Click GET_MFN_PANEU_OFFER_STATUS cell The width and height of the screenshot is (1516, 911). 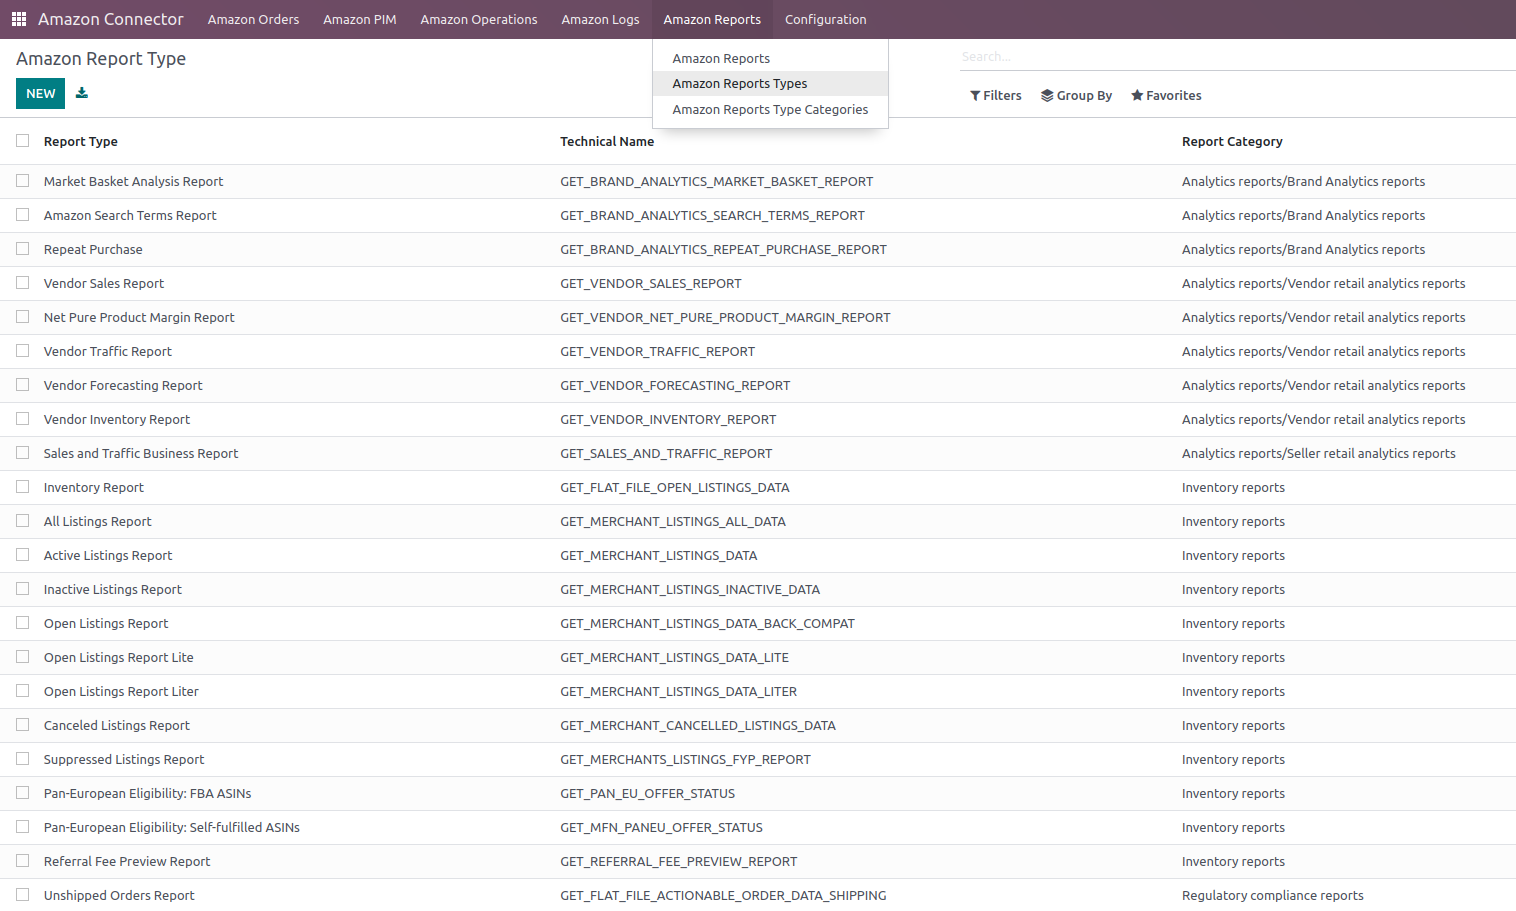[x=662, y=828]
